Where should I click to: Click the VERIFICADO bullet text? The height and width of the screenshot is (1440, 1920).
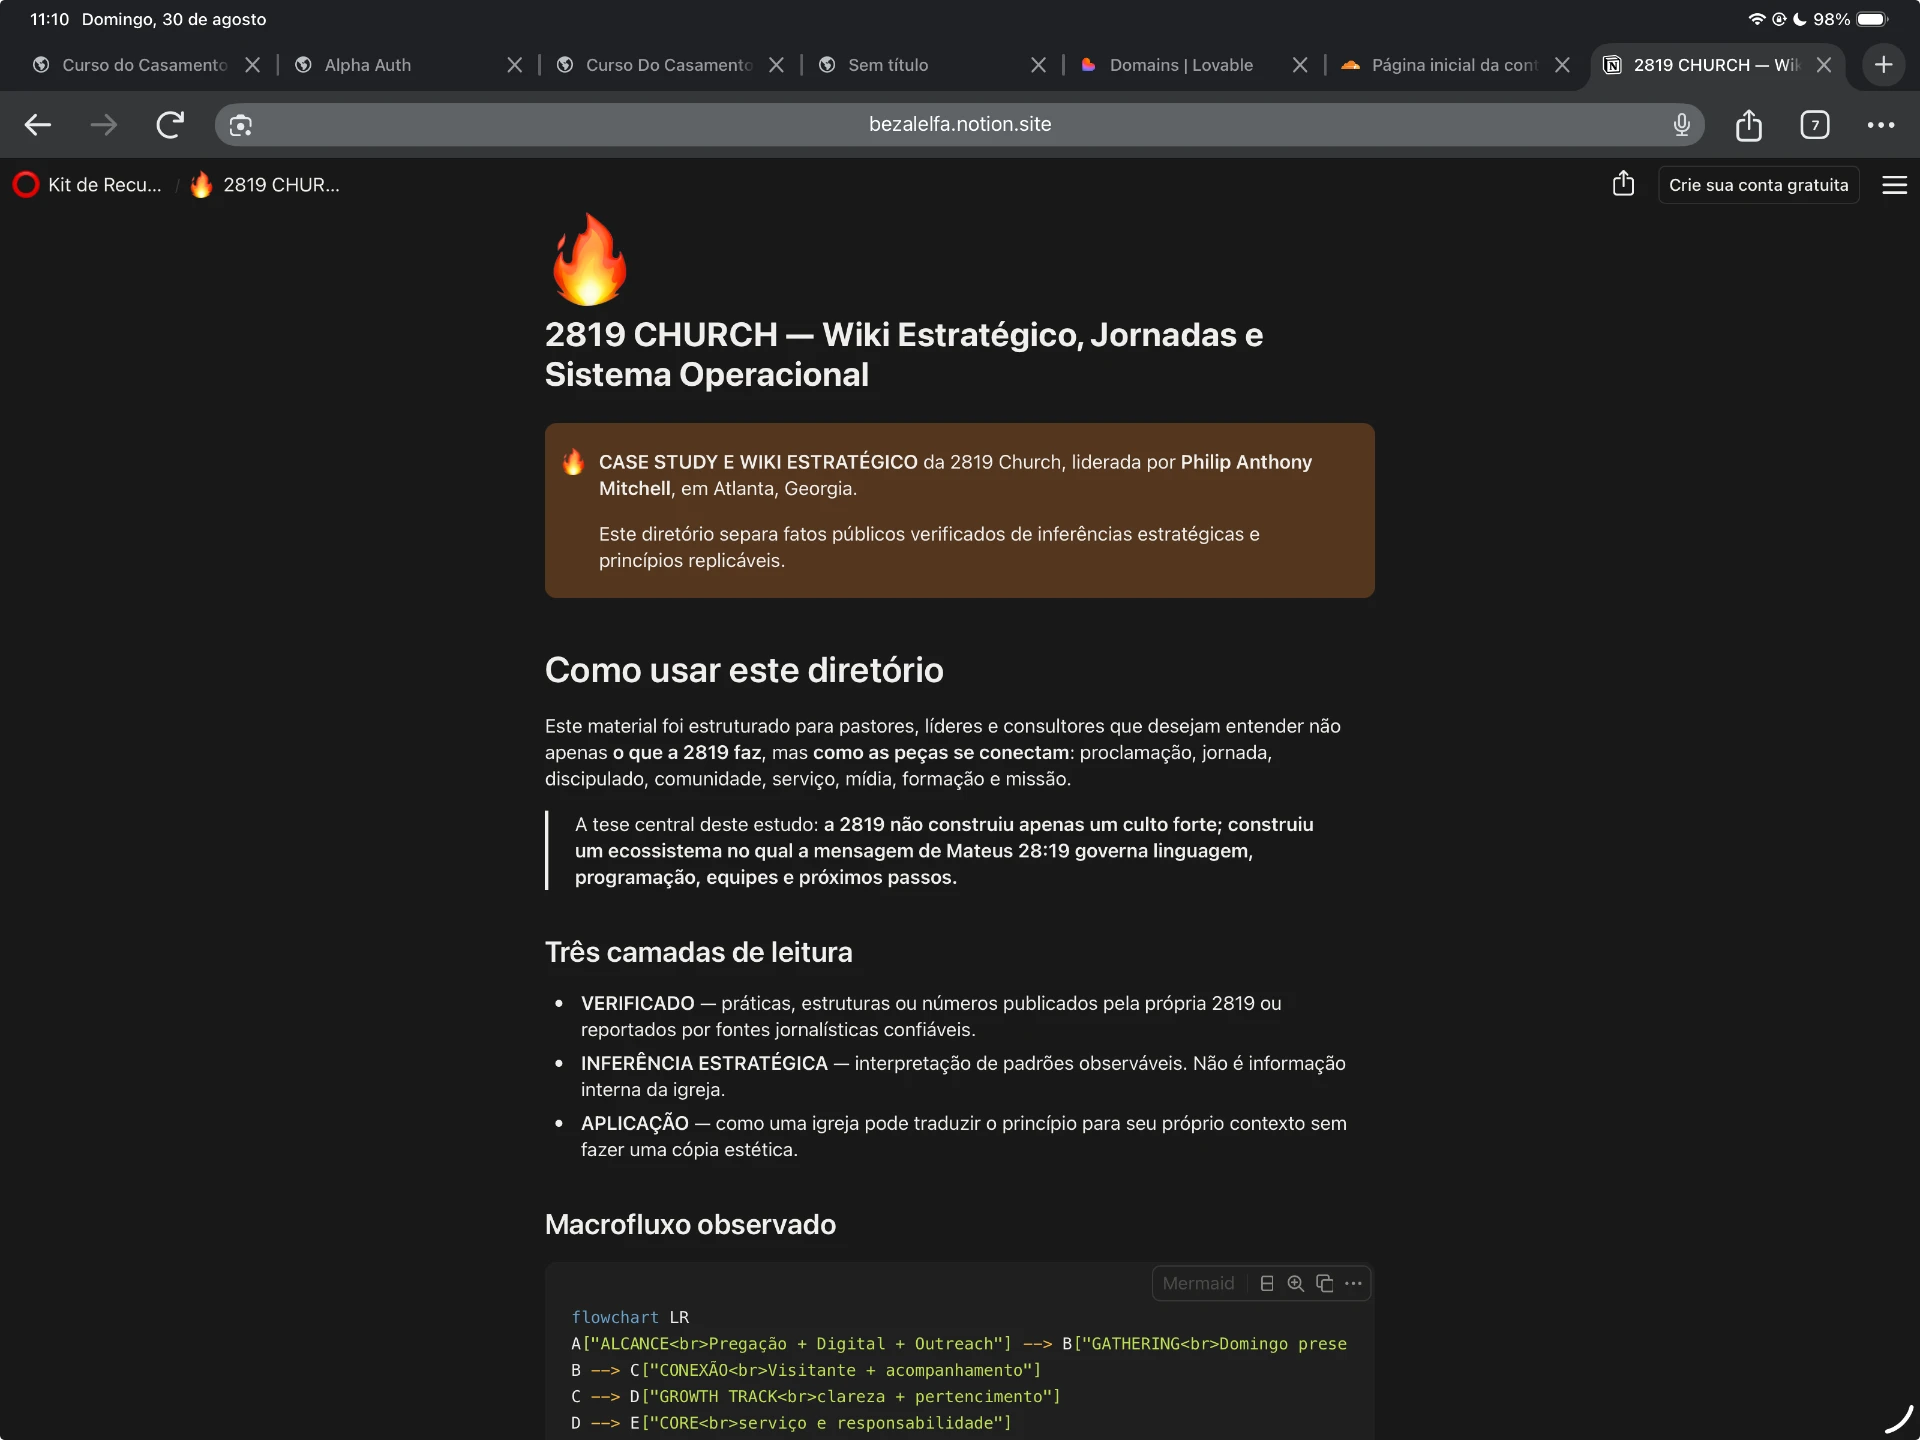931,1016
